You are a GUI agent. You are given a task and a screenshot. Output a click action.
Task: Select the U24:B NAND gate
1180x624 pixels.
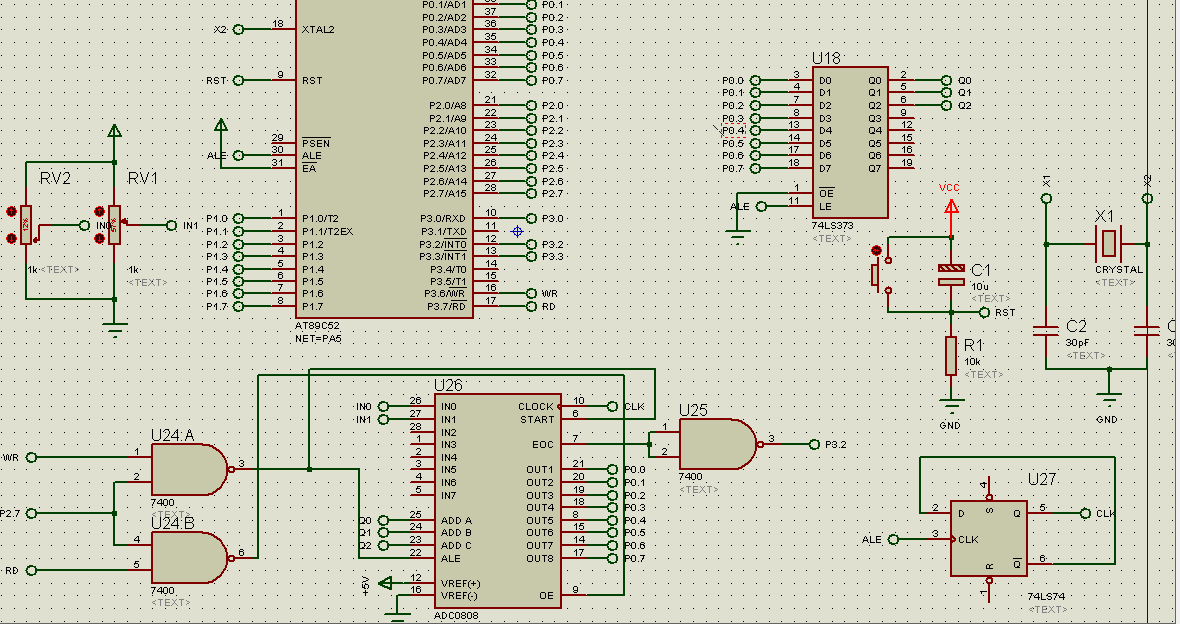pyautogui.click(x=187, y=557)
